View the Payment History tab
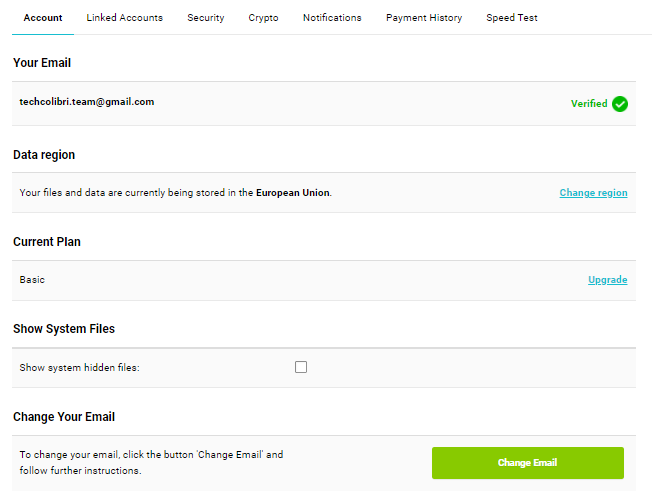 click(x=424, y=18)
